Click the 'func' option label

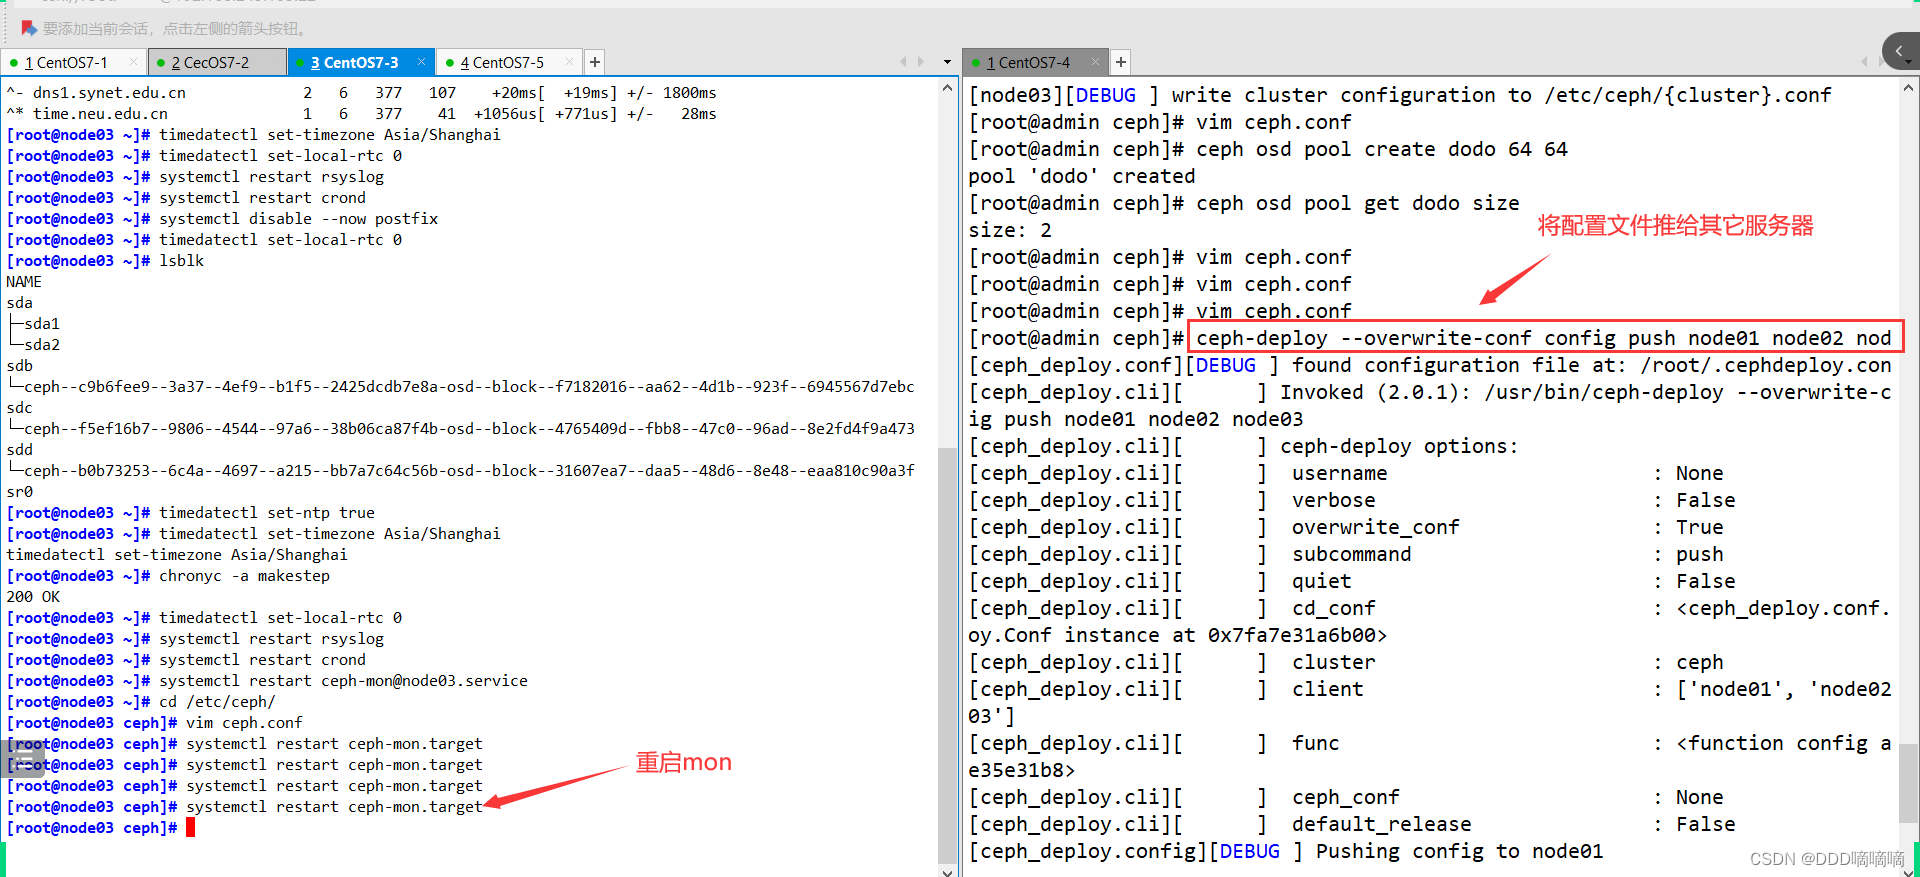point(1315,743)
